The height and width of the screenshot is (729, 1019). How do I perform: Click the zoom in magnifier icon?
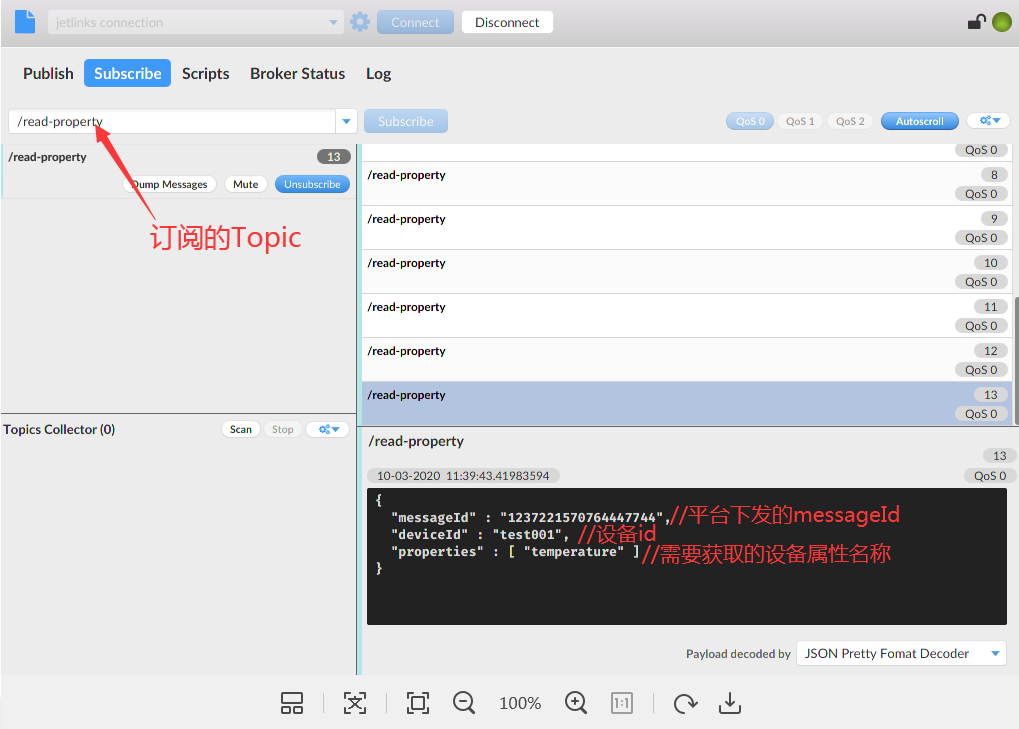pos(576,703)
